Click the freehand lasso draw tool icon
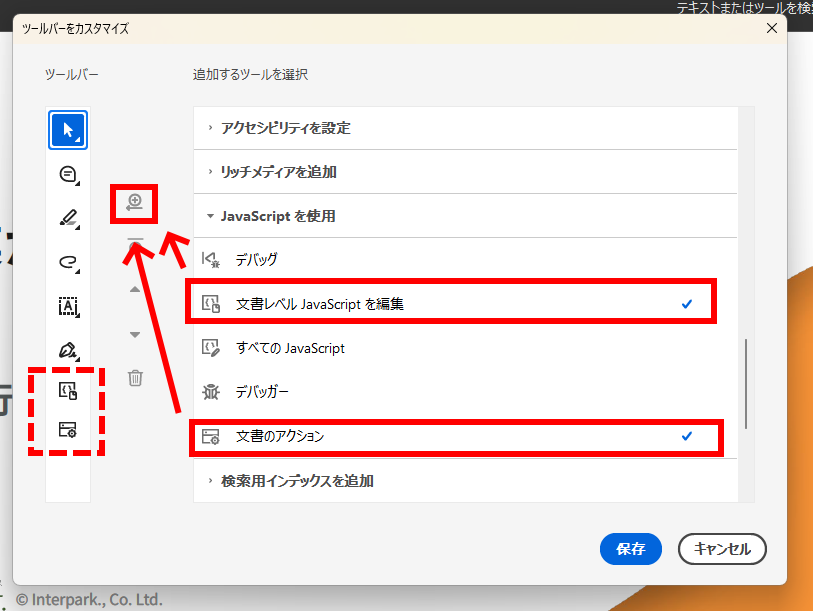The image size is (813, 611). tap(68, 262)
